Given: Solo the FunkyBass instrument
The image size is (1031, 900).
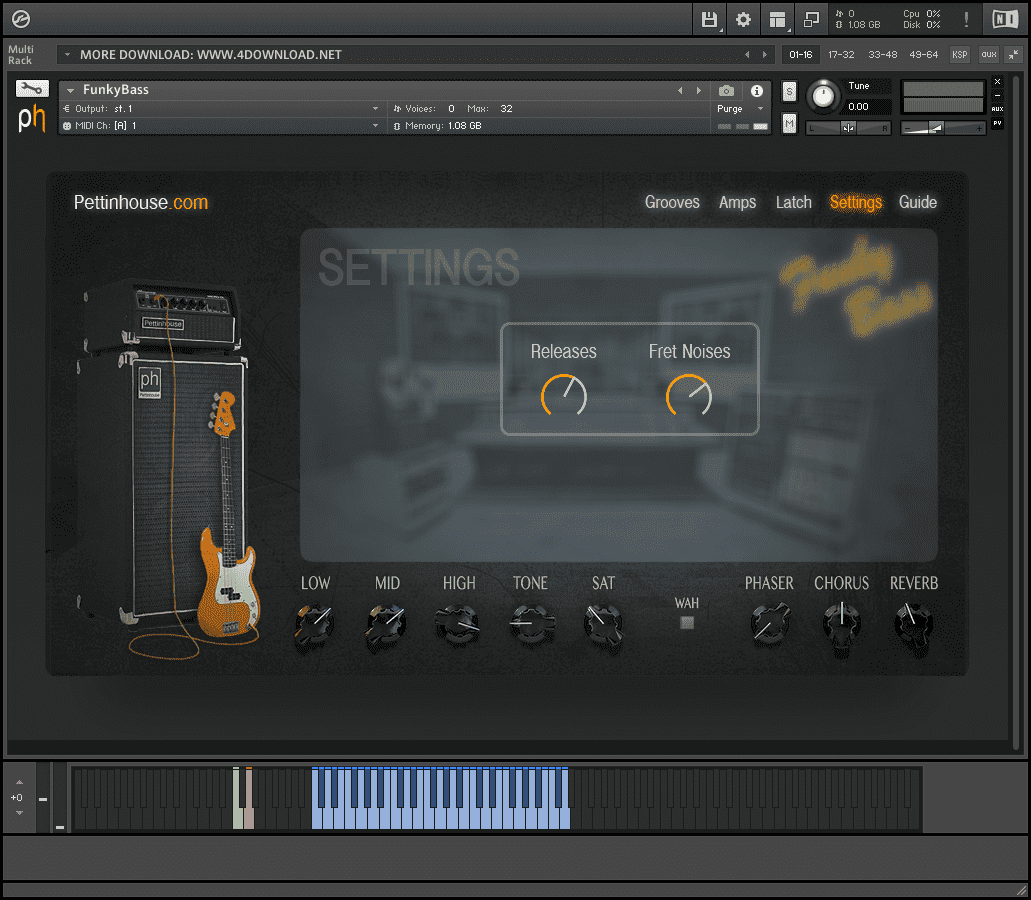Looking at the screenshot, I should [789, 91].
